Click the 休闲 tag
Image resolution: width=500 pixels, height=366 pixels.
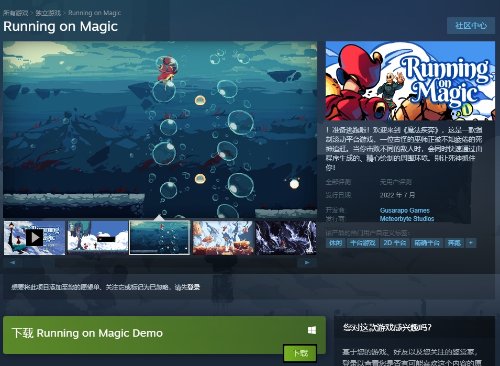pyautogui.click(x=335, y=243)
